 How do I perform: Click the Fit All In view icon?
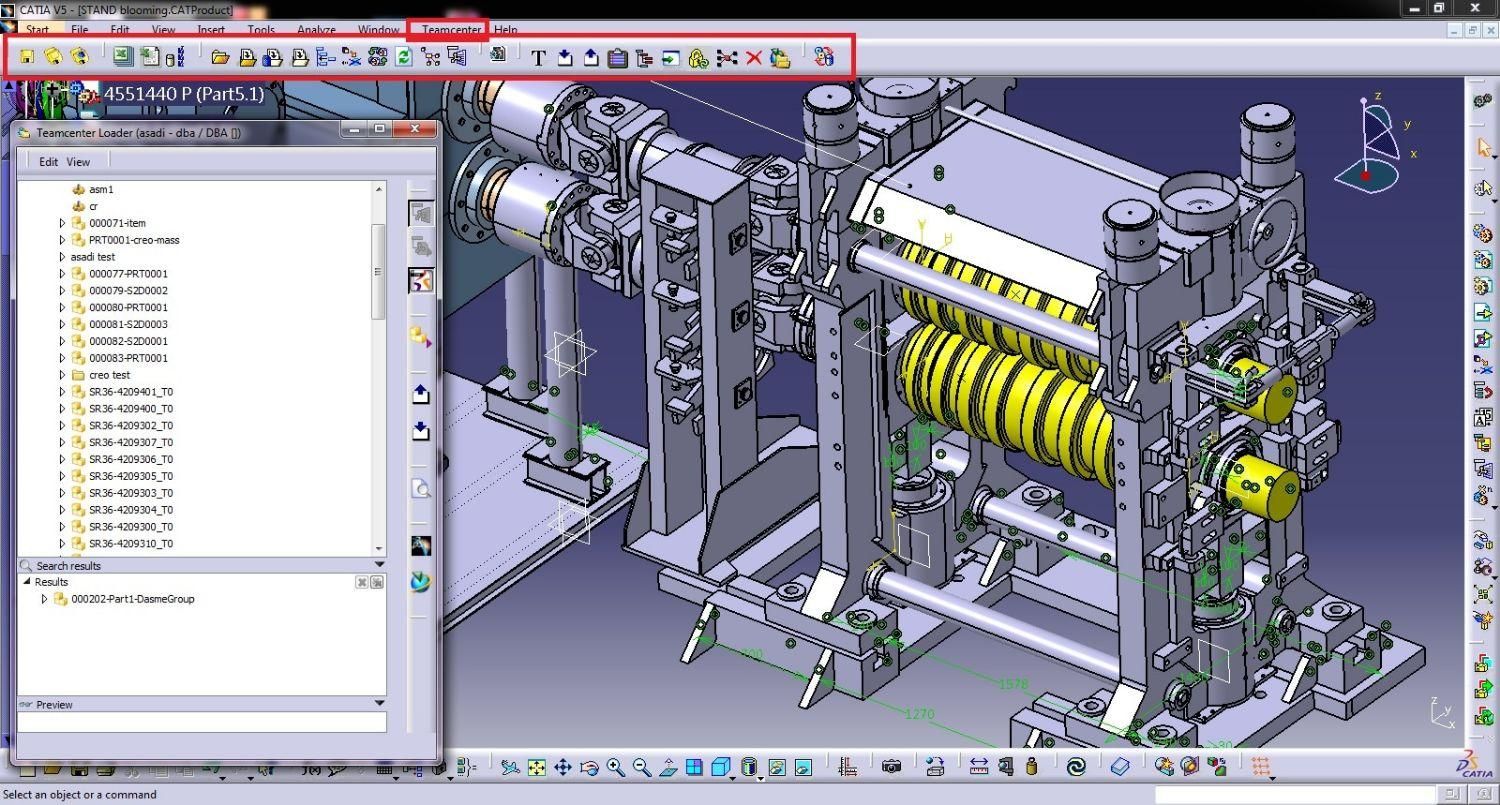point(537,767)
